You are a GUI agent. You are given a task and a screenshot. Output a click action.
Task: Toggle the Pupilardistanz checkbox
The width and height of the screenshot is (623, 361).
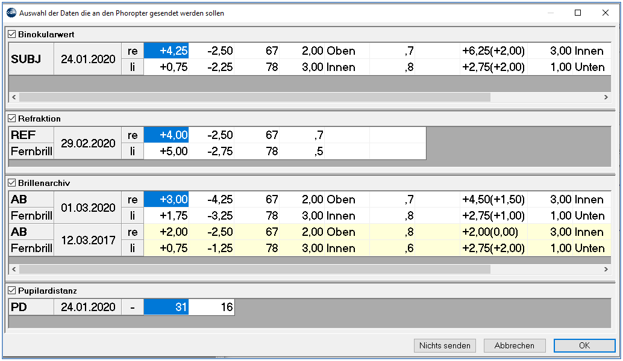coord(12,291)
